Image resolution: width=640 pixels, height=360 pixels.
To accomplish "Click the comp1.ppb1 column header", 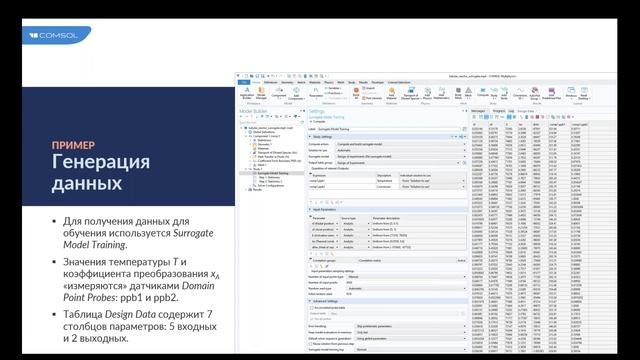I will (x=558, y=124).
